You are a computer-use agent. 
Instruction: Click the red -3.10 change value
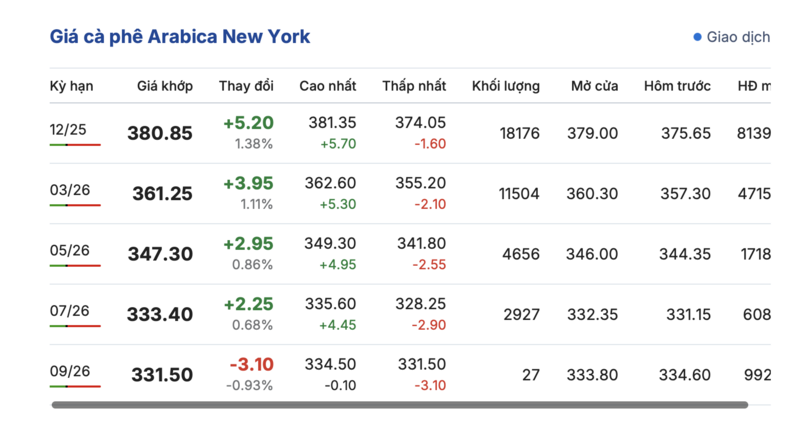click(x=252, y=363)
